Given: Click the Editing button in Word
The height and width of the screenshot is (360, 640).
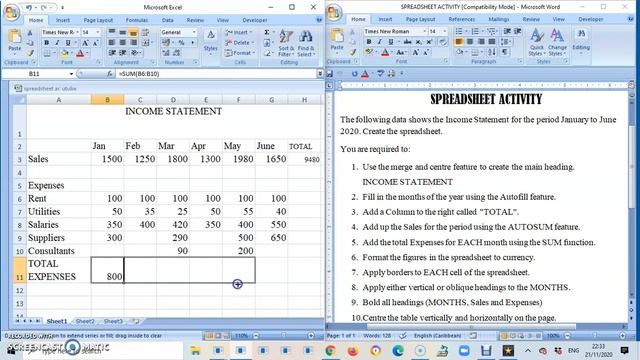Looking at the screenshot, I should tap(581, 40).
